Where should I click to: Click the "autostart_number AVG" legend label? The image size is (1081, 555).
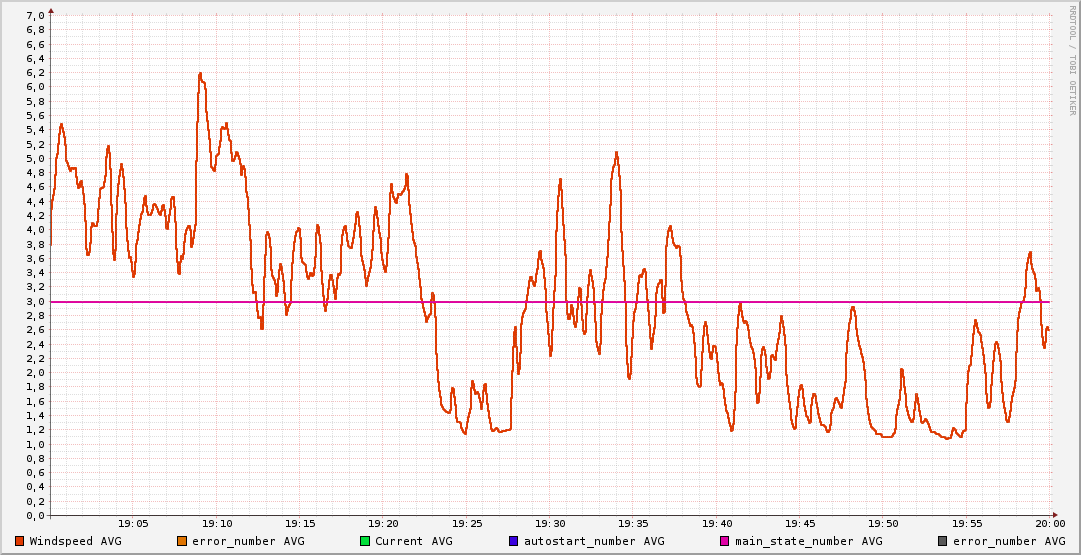point(592,541)
